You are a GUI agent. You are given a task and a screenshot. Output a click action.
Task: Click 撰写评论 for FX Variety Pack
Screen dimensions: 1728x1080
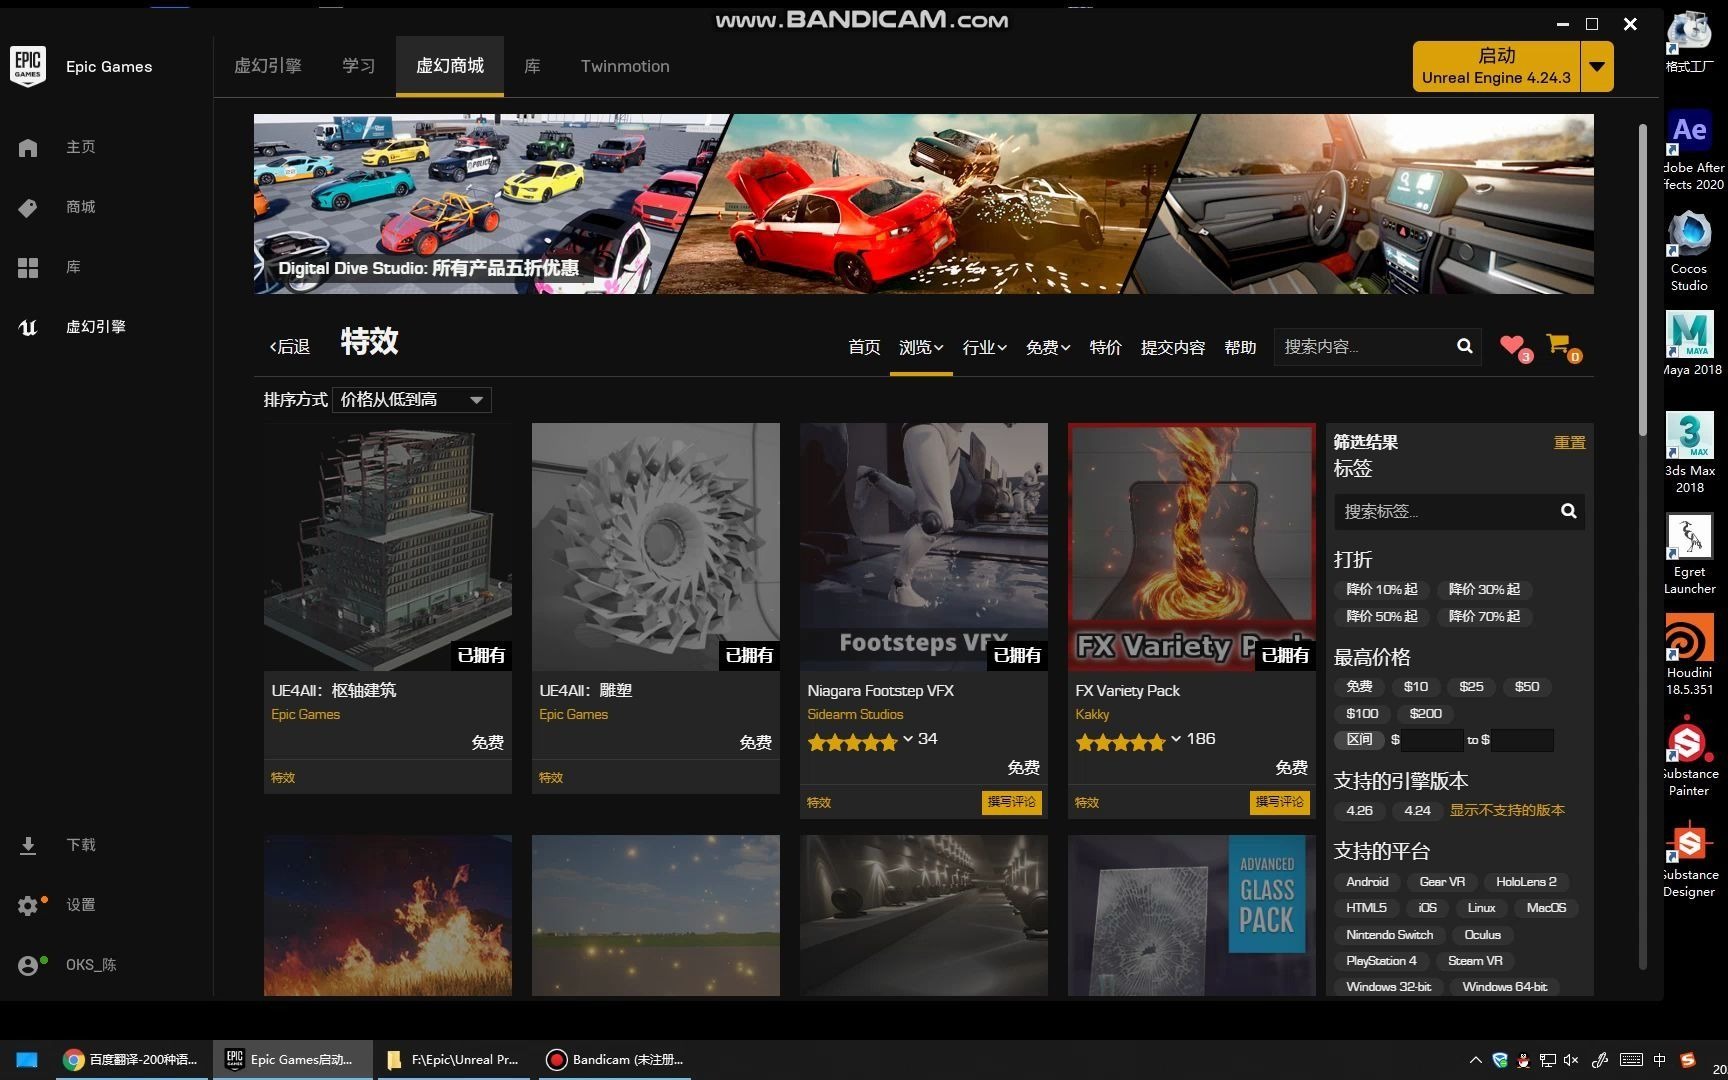pos(1279,802)
